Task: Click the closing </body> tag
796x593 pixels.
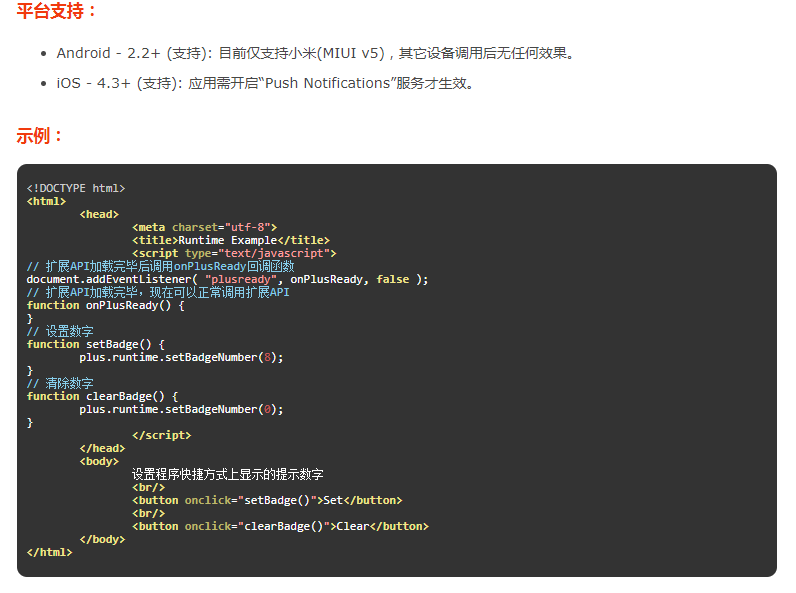Action: point(102,539)
